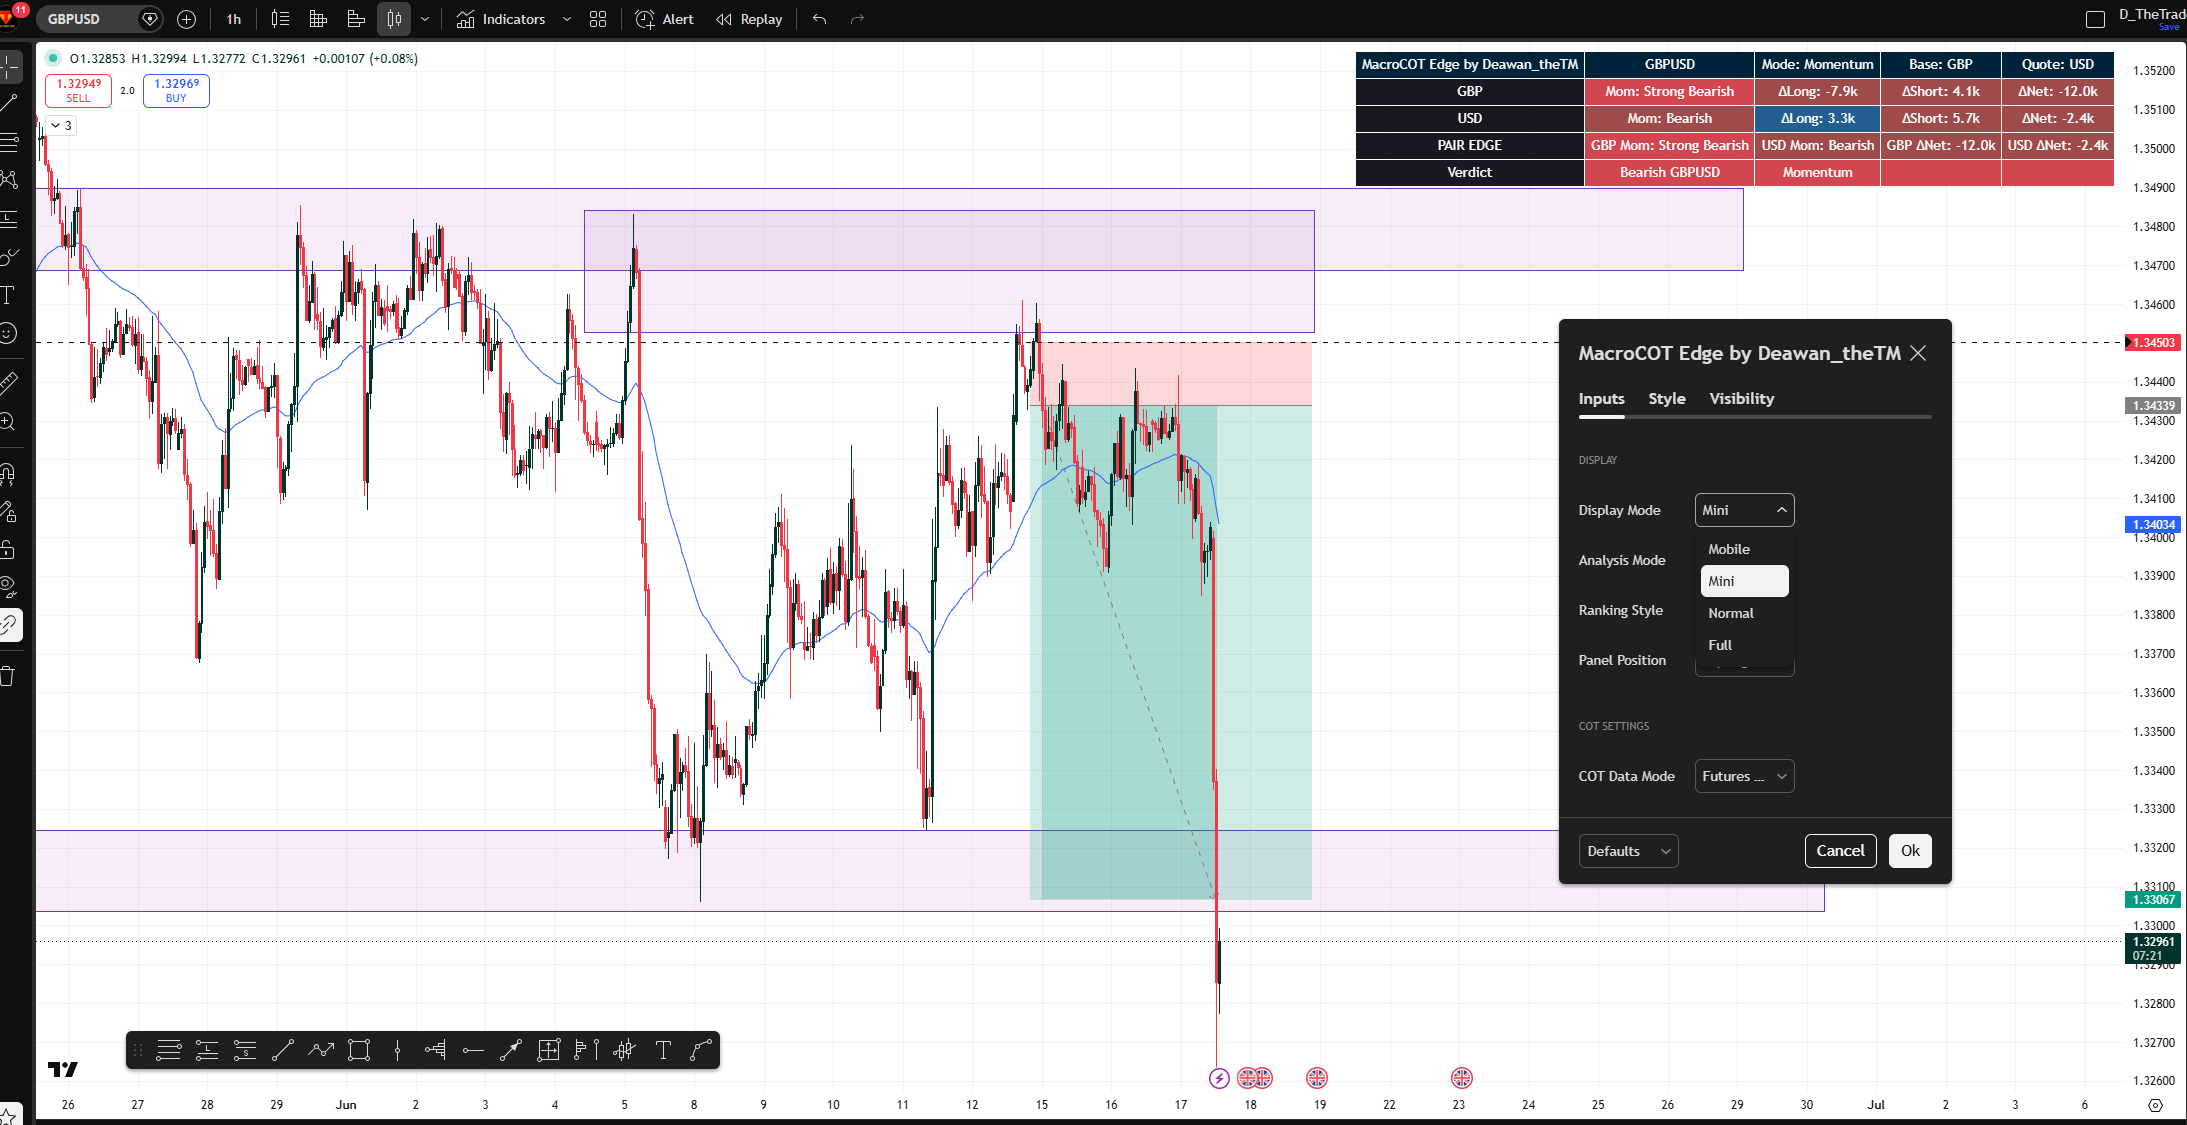Image resolution: width=2187 pixels, height=1125 pixels.
Task: Confirm settings with Ok
Action: [x=1910, y=851]
